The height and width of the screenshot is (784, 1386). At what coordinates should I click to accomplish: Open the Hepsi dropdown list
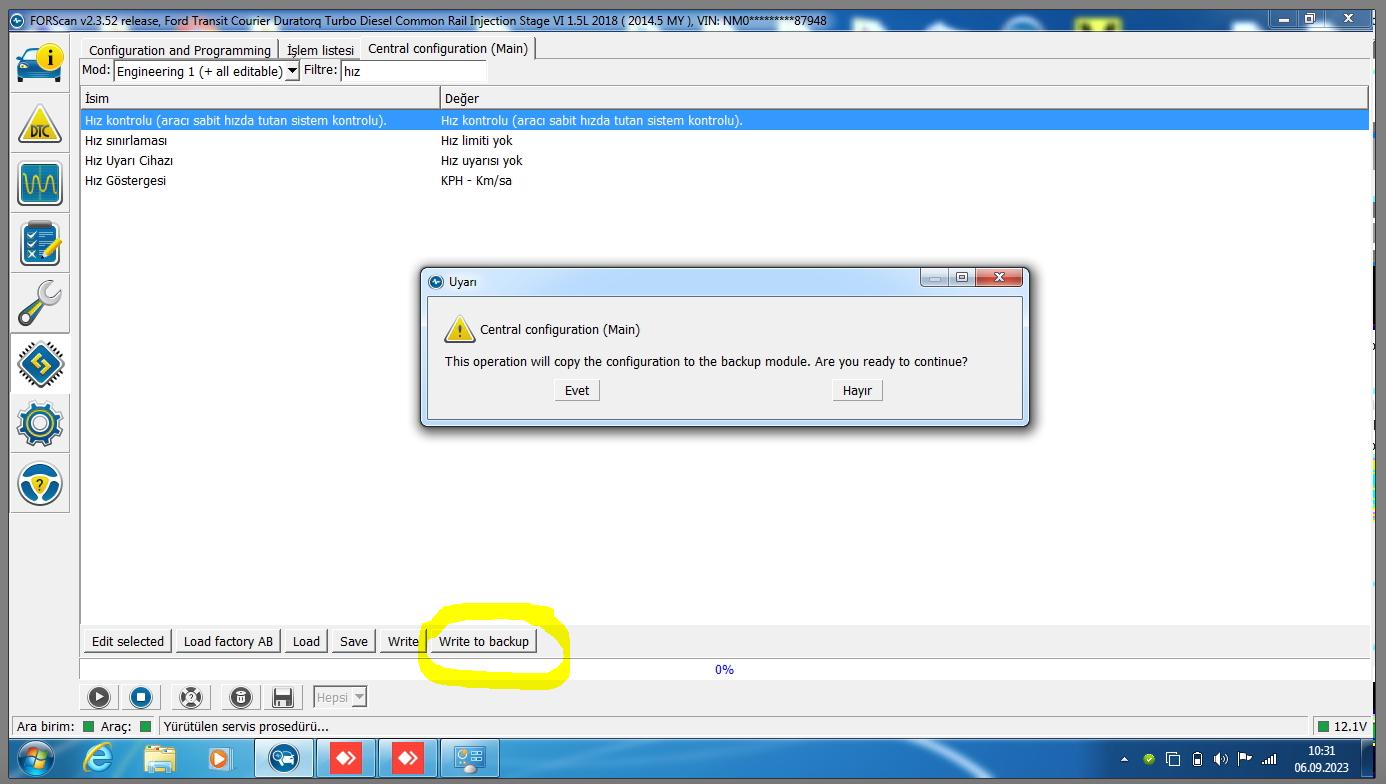pyautogui.click(x=359, y=697)
